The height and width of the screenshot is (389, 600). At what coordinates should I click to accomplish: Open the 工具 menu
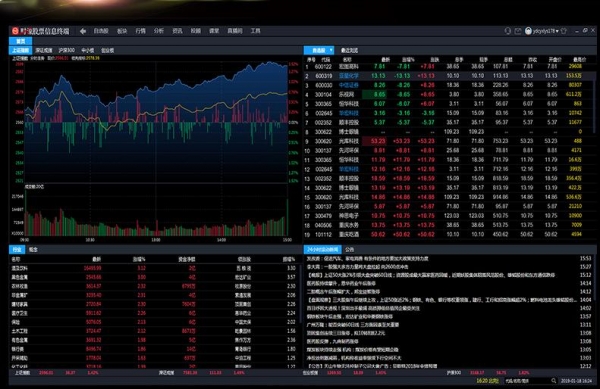255,31
